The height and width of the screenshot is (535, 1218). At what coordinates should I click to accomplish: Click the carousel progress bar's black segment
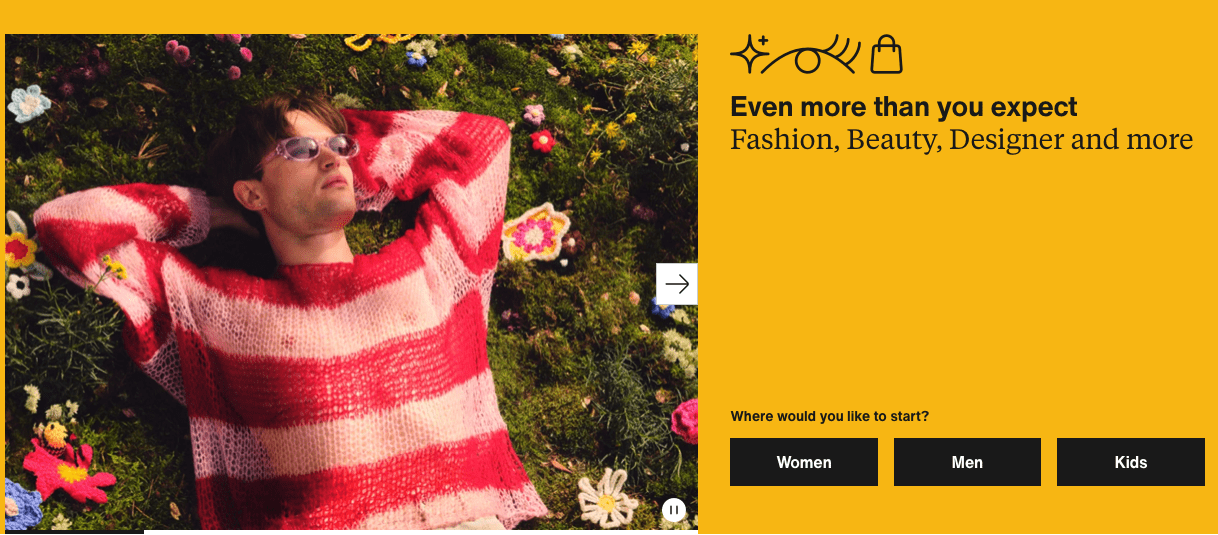pos(74,532)
